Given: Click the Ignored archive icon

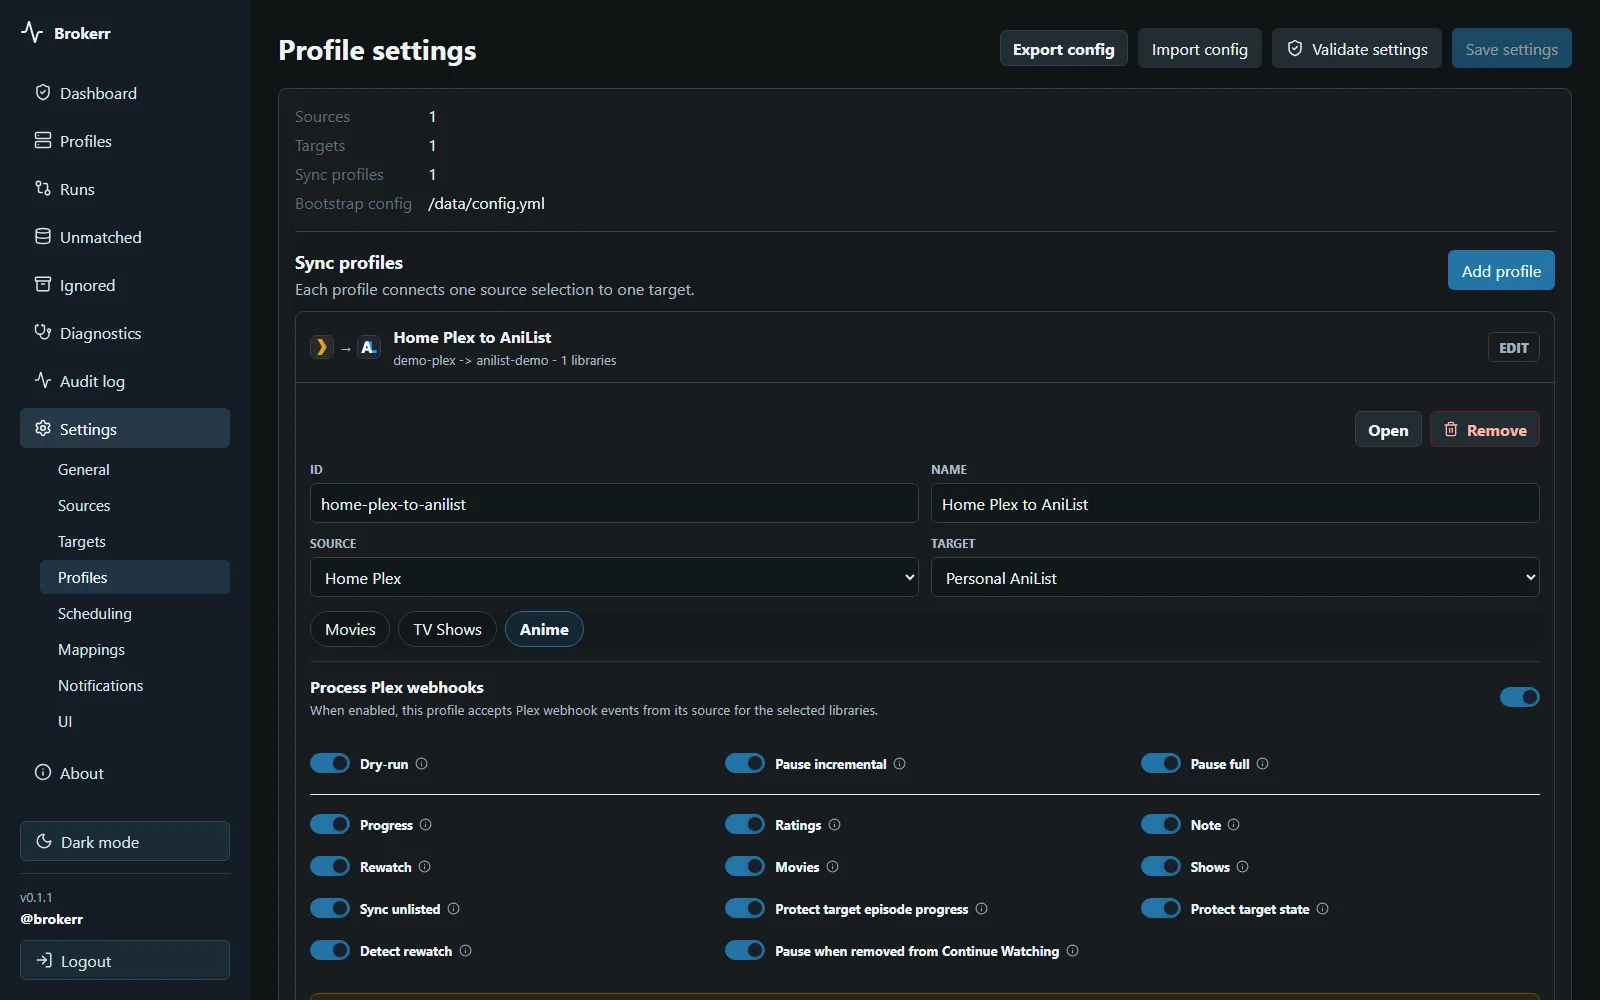Looking at the screenshot, I should (x=43, y=284).
